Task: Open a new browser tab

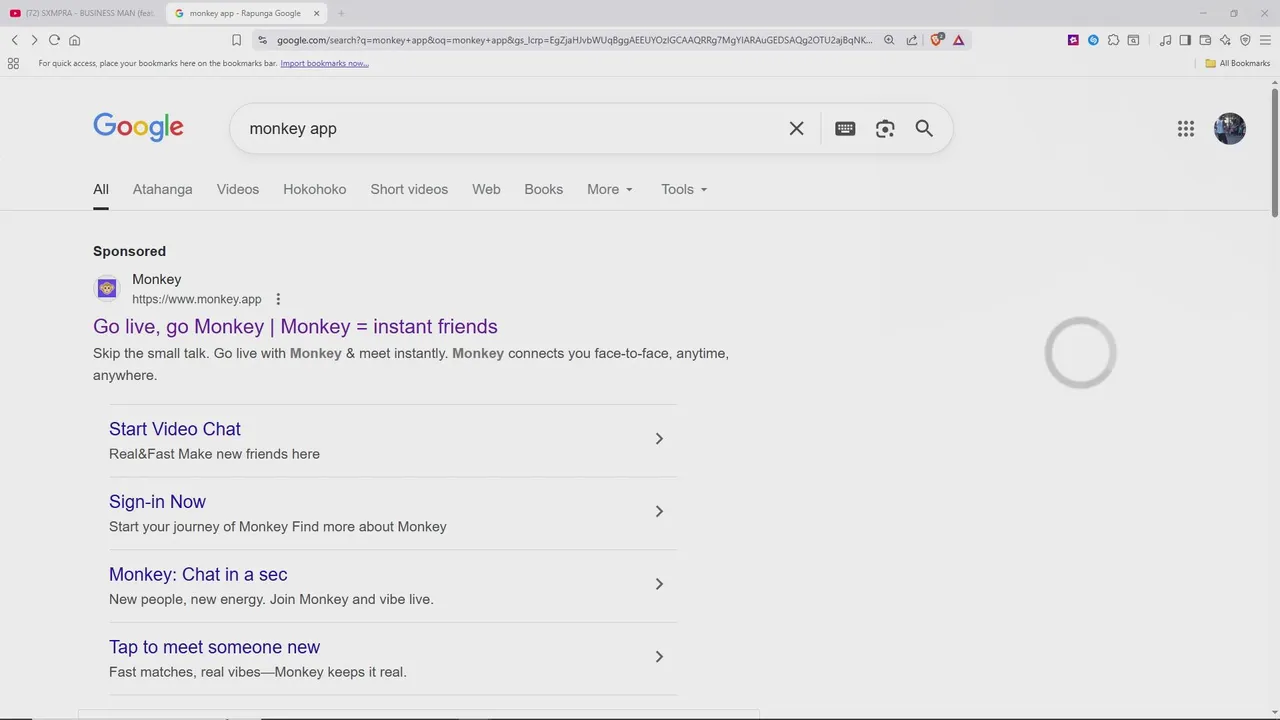Action: point(341,13)
